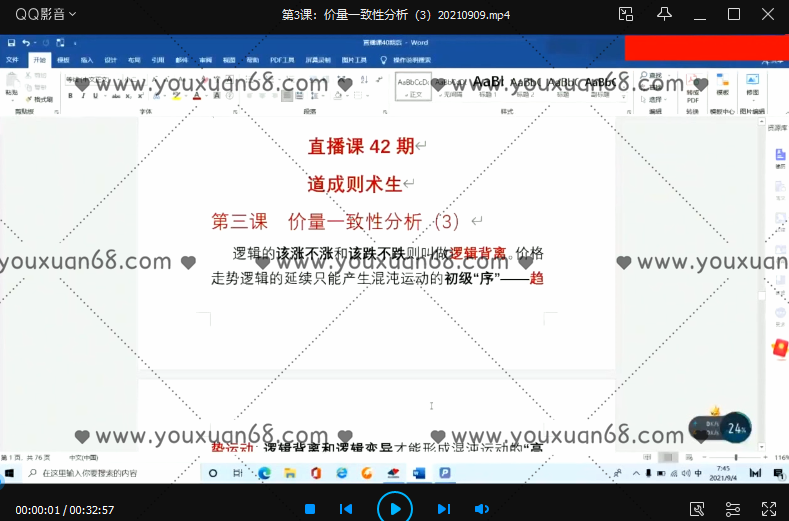Screen dimensions: 789x521
Task: Open the 选择 select dropdown
Action: pyautogui.click(x=653, y=99)
